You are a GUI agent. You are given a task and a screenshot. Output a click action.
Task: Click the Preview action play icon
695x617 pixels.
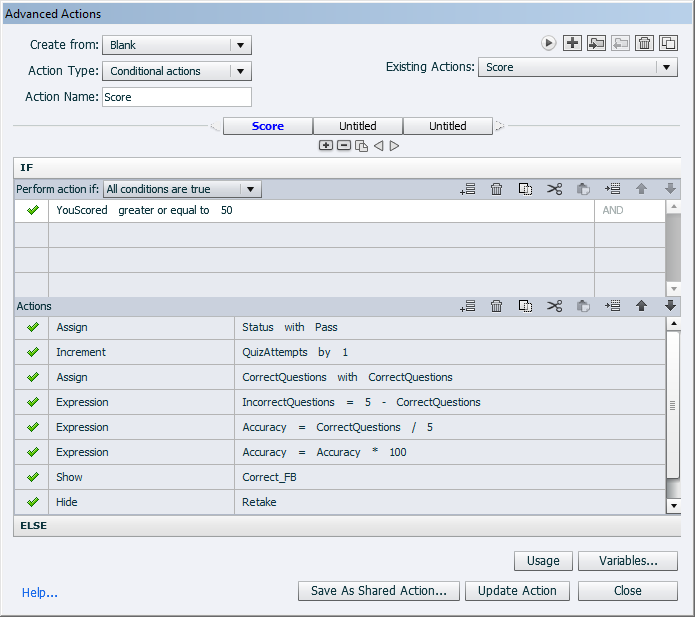(548, 43)
